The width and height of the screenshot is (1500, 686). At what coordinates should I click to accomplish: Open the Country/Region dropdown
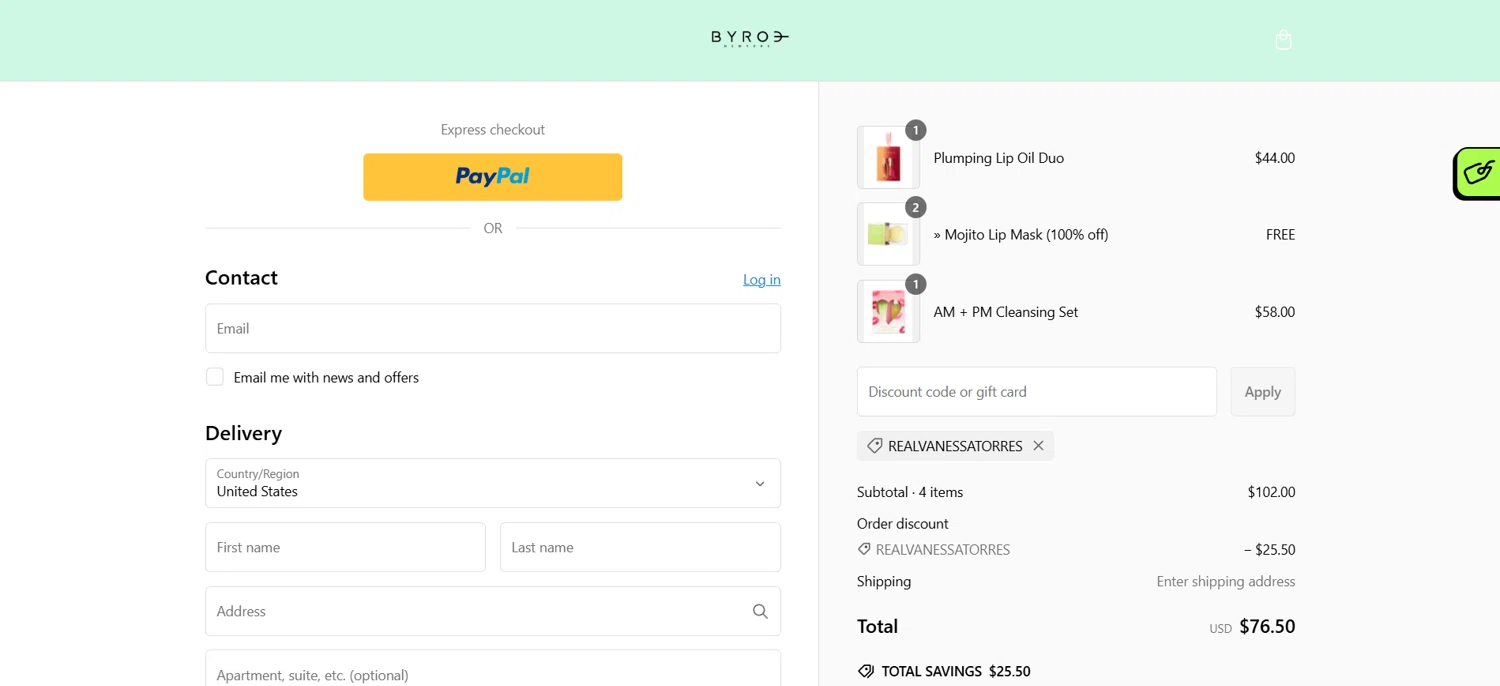(493, 483)
